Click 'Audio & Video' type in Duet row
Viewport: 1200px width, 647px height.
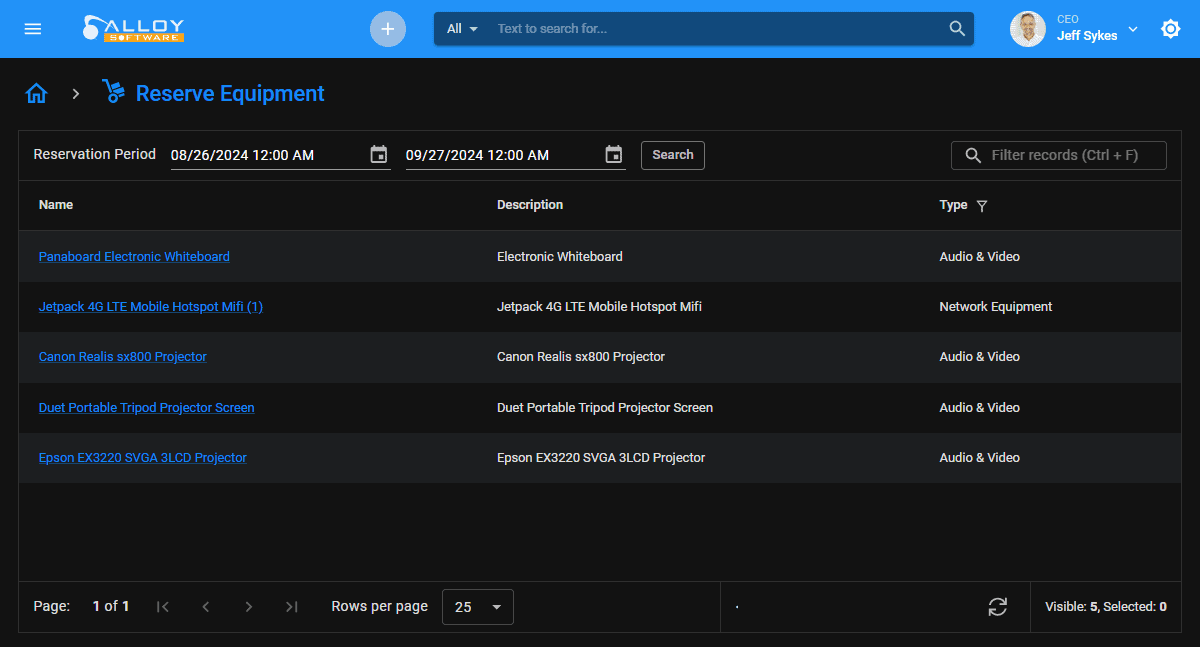[980, 408]
